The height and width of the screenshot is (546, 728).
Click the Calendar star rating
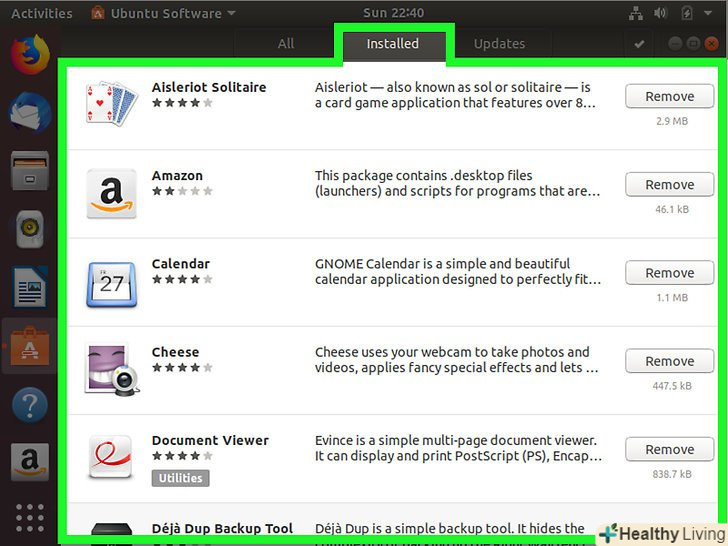click(x=182, y=279)
